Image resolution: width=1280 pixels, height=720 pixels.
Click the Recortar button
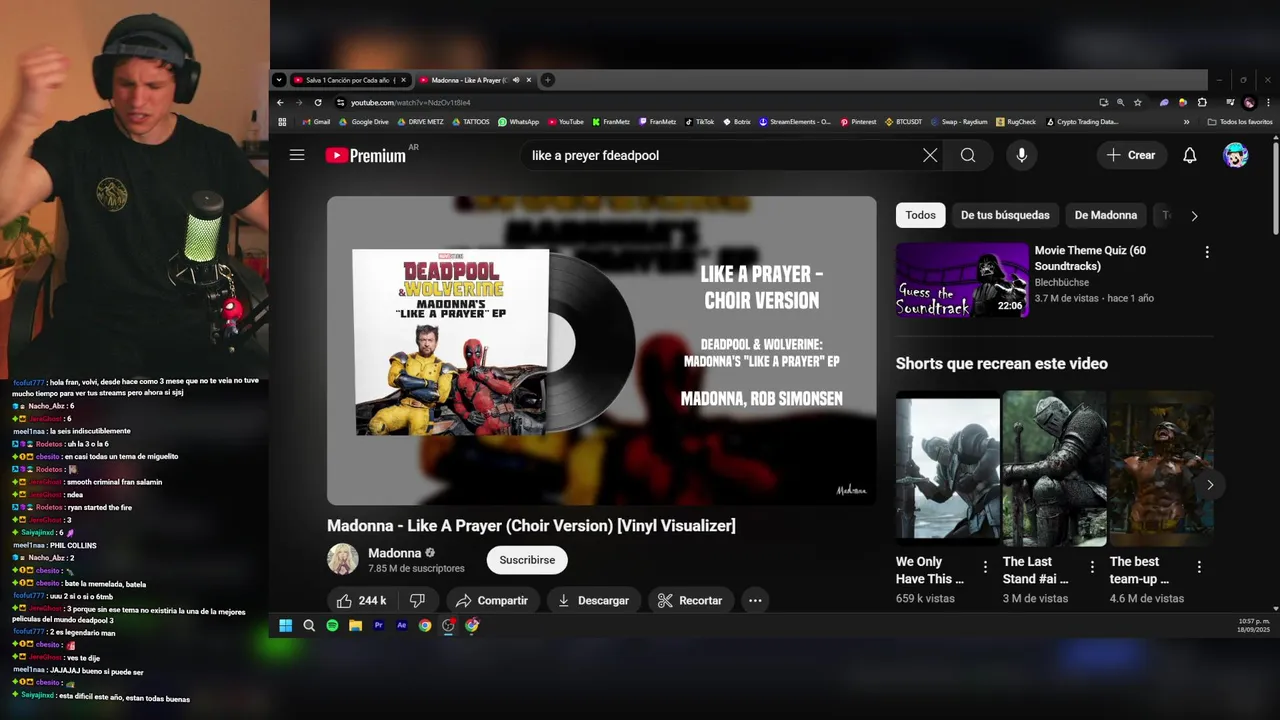(x=690, y=600)
